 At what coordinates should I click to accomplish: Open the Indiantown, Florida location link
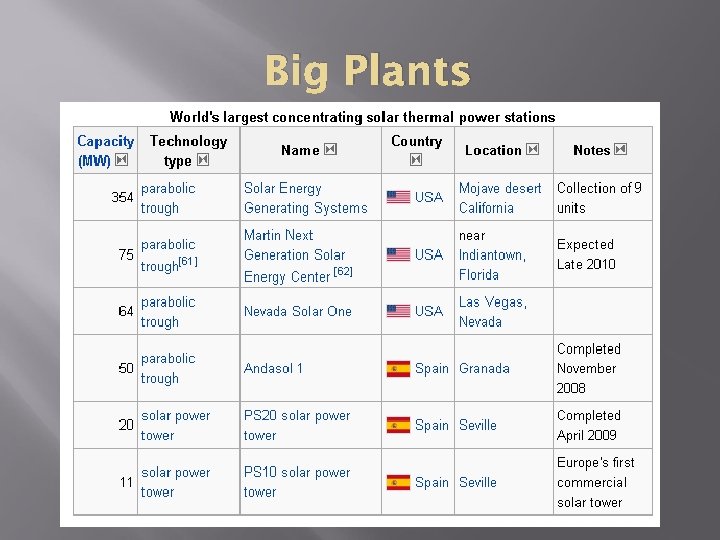[x=492, y=265]
